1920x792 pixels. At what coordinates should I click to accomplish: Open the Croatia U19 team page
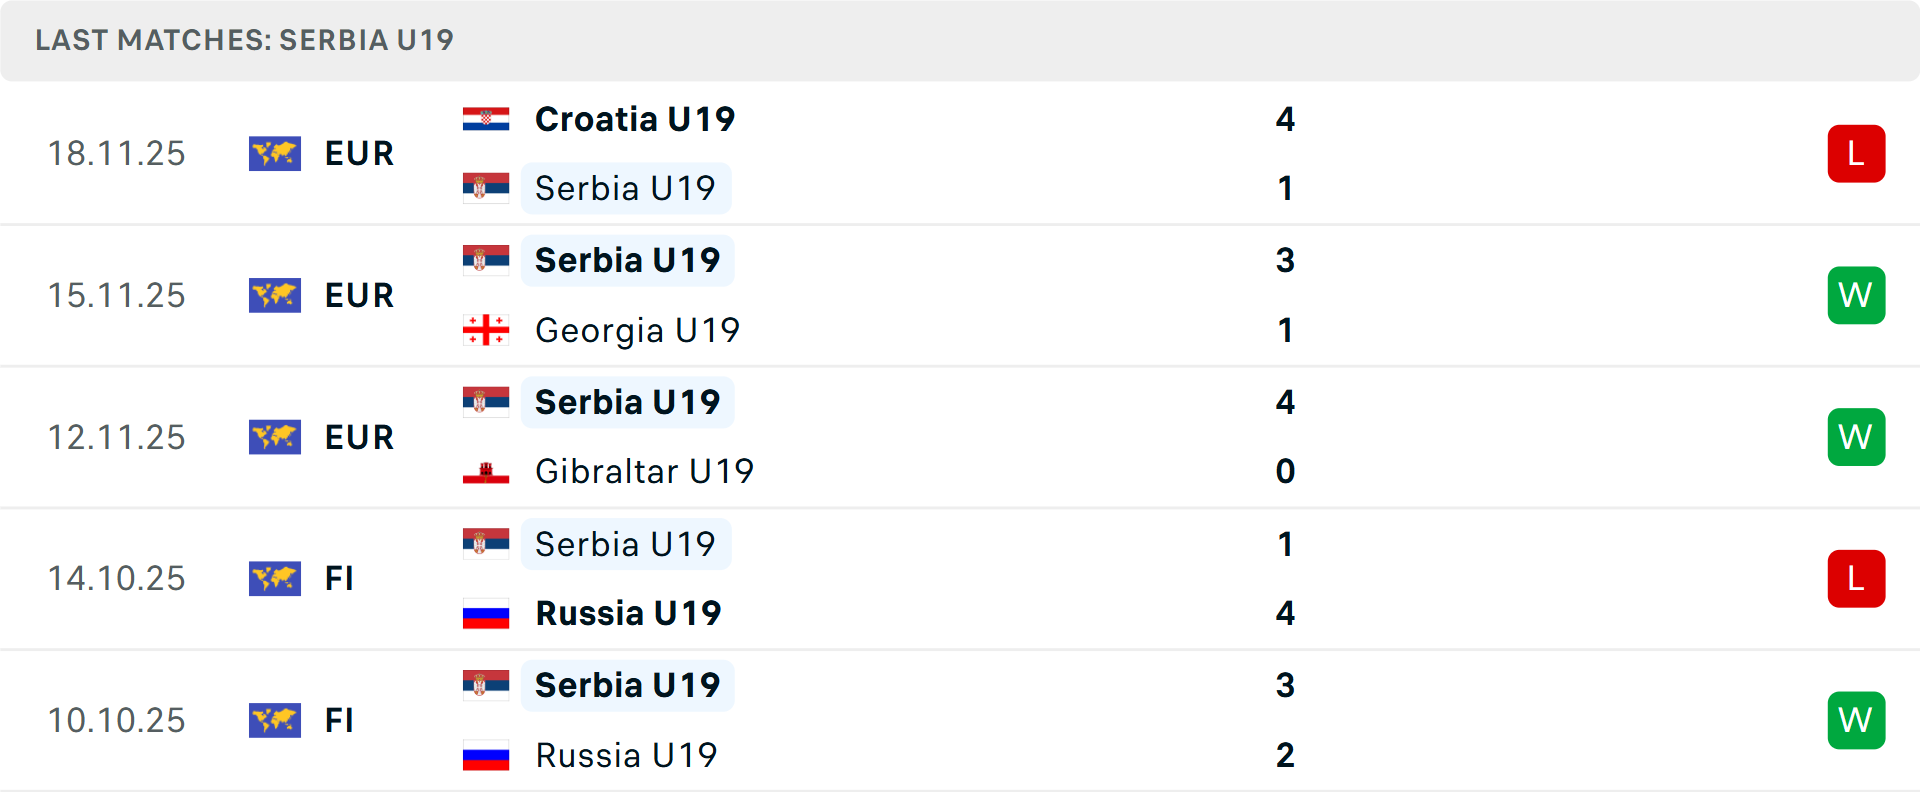coord(634,118)
